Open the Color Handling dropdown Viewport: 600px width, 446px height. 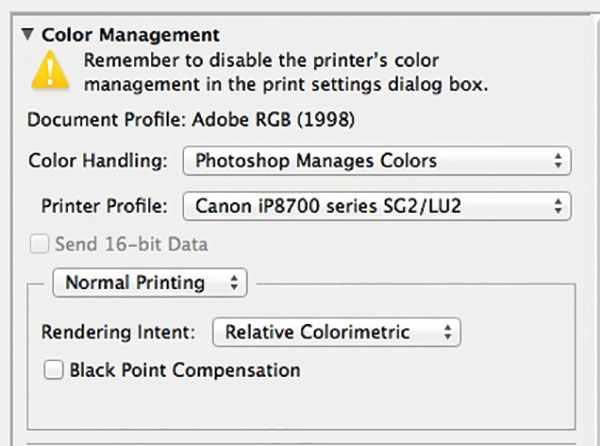coord(377,161)
